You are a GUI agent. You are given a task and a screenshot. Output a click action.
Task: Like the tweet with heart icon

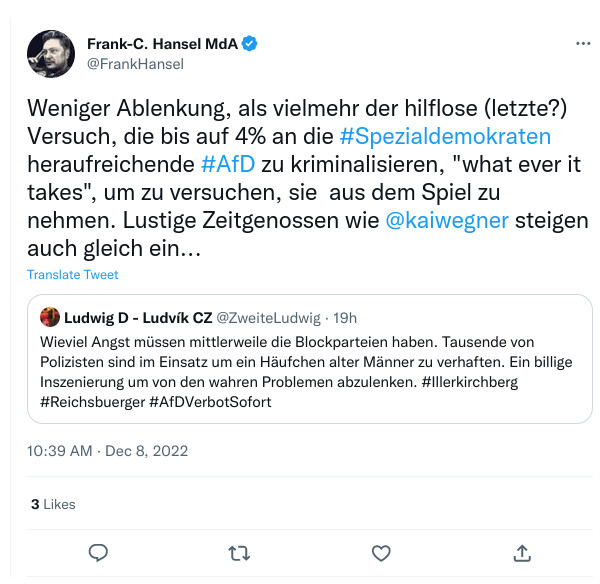381,552
